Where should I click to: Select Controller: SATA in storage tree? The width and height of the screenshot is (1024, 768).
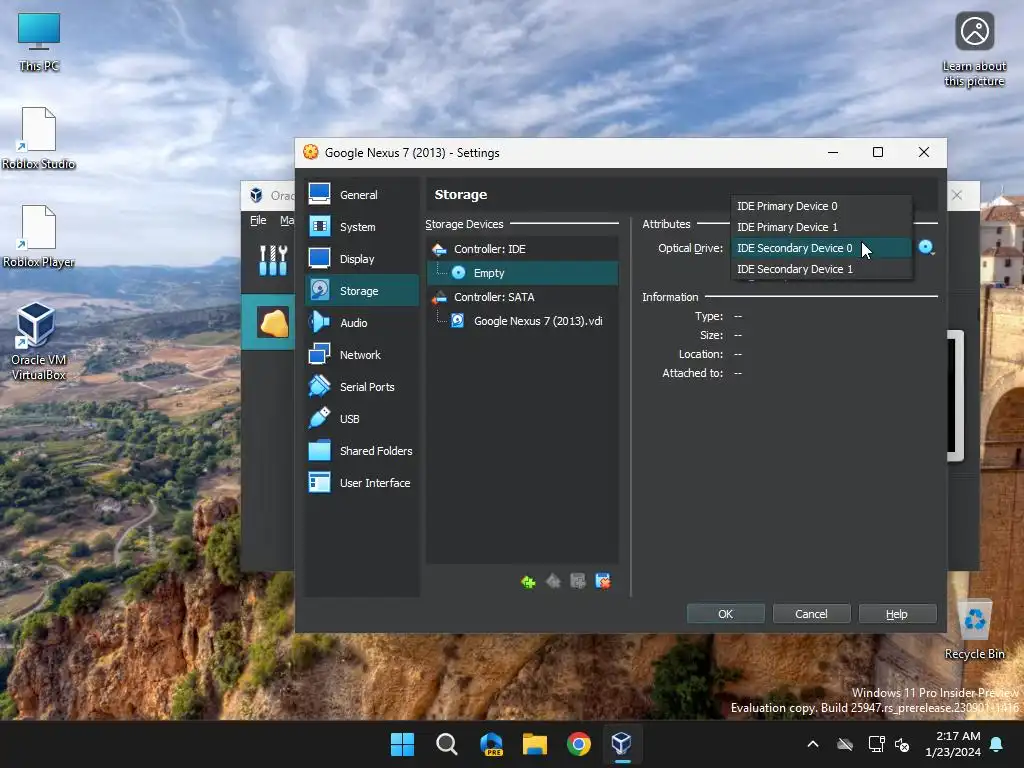tap(522, 297)
